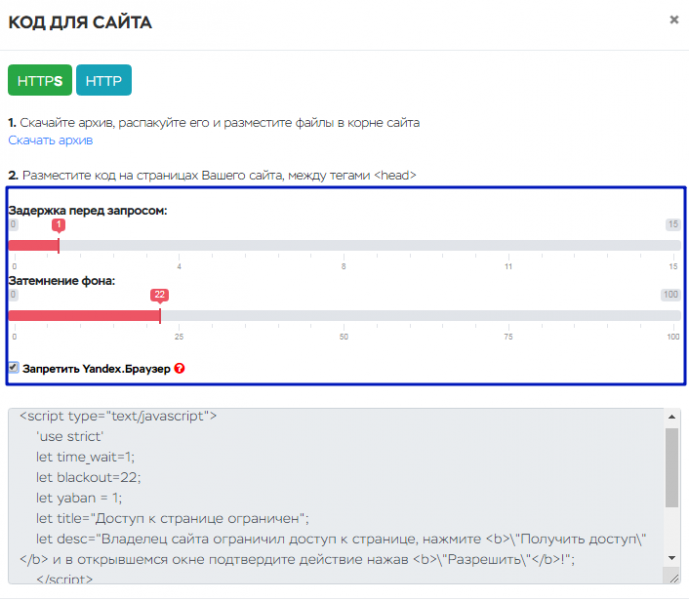Click the code textarea scrollbar thumb
This screenshot has width=689, height=600.
tap(672, 468)
